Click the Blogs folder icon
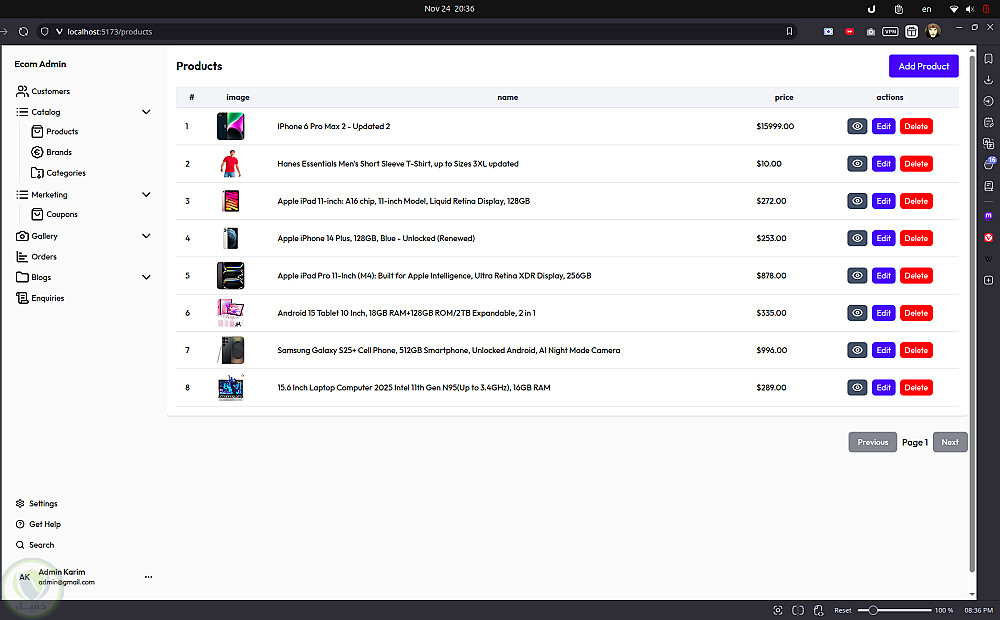Image resolution: width=1000 pixels, height=620 pixels. pos(22,277)
